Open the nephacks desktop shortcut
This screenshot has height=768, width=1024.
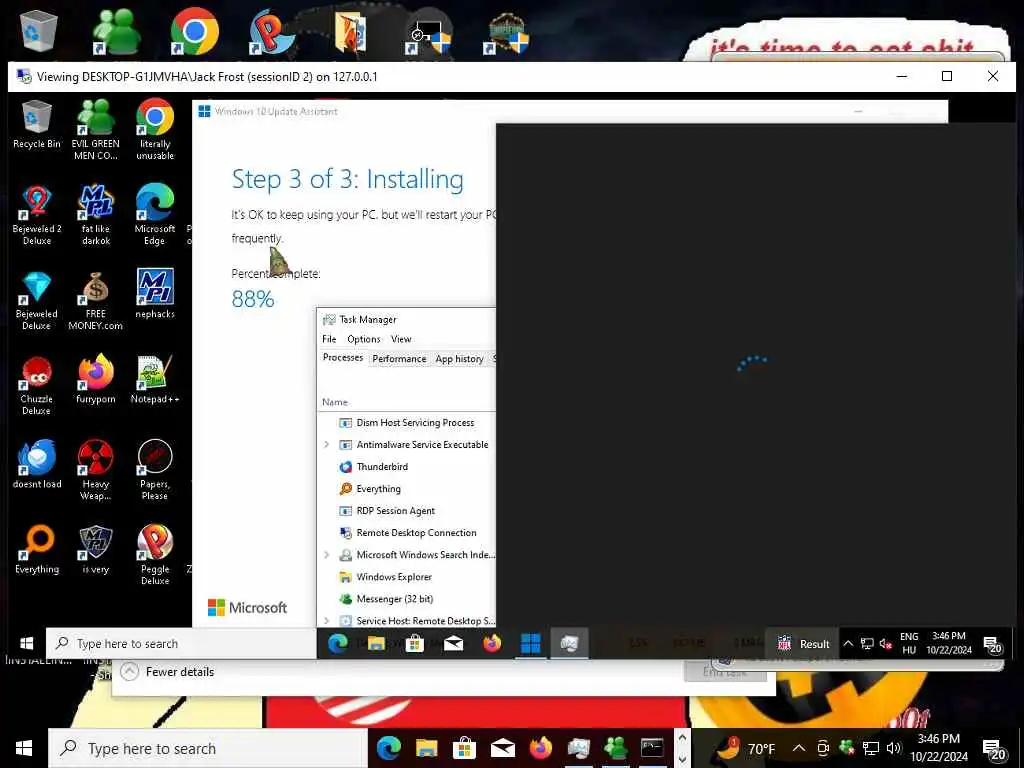click(155, 294)
